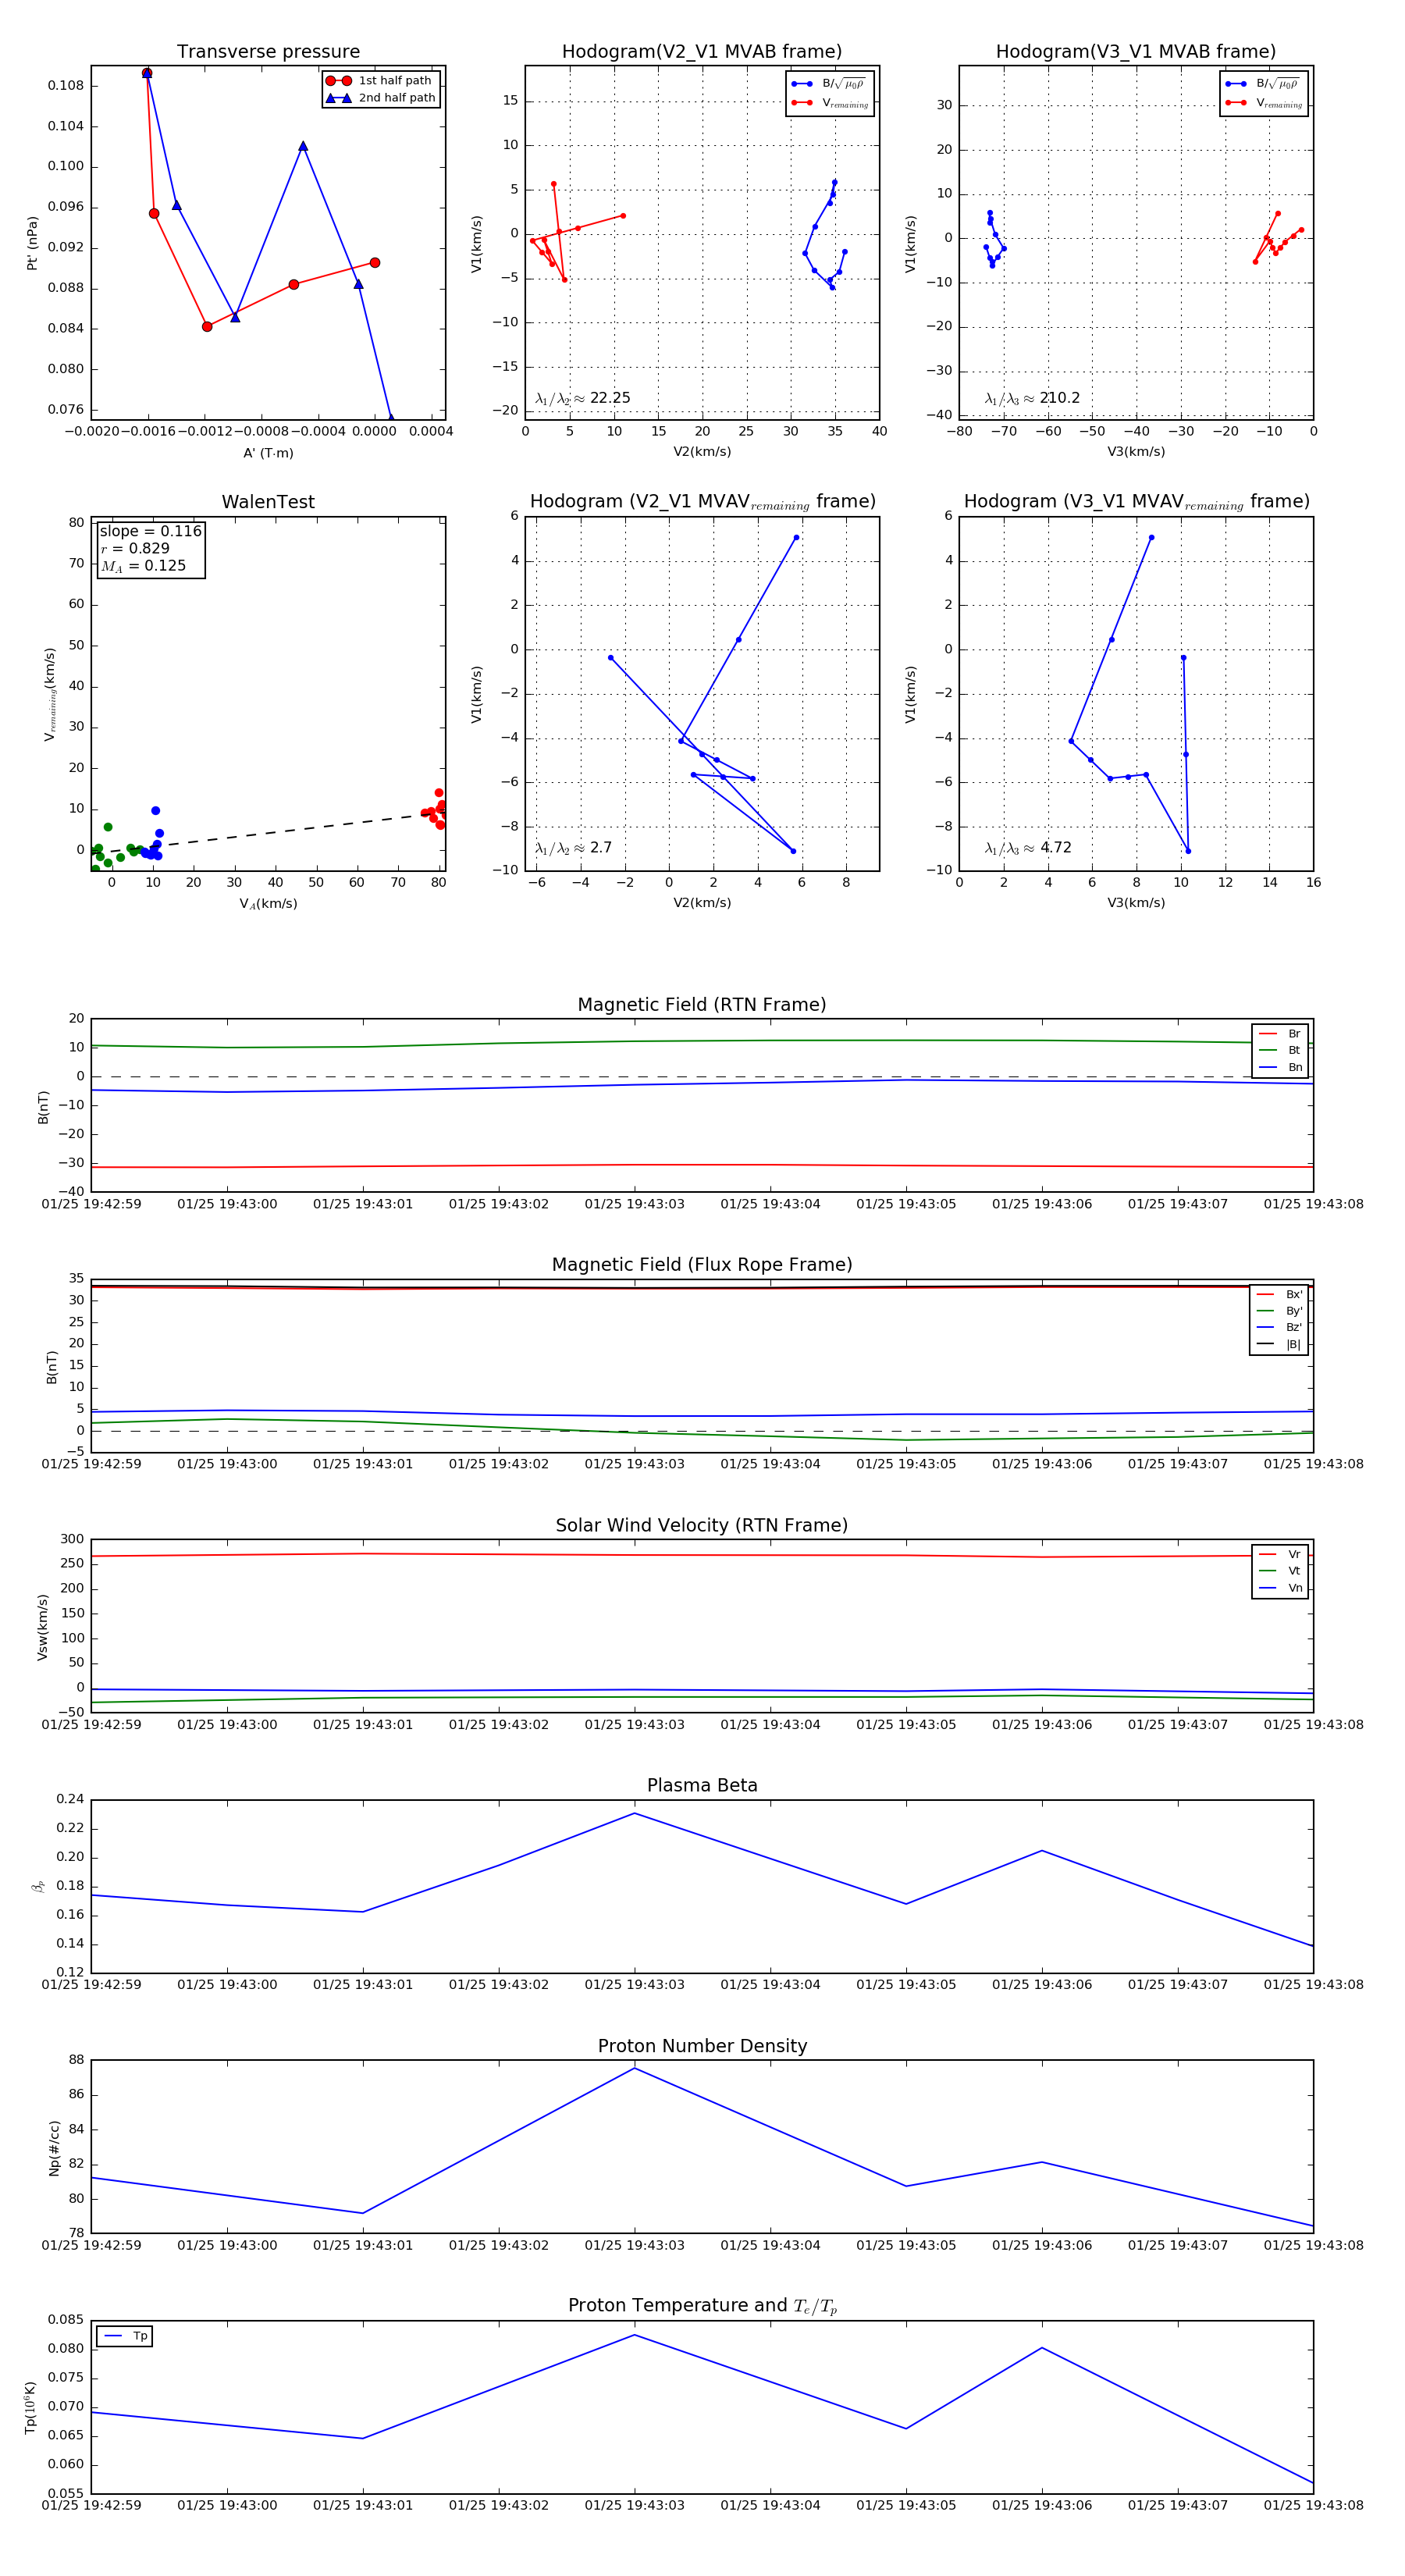The image size is (1405, 2576).
Task: Select "1st half path" legend entry
Action: tap(381, 81)
